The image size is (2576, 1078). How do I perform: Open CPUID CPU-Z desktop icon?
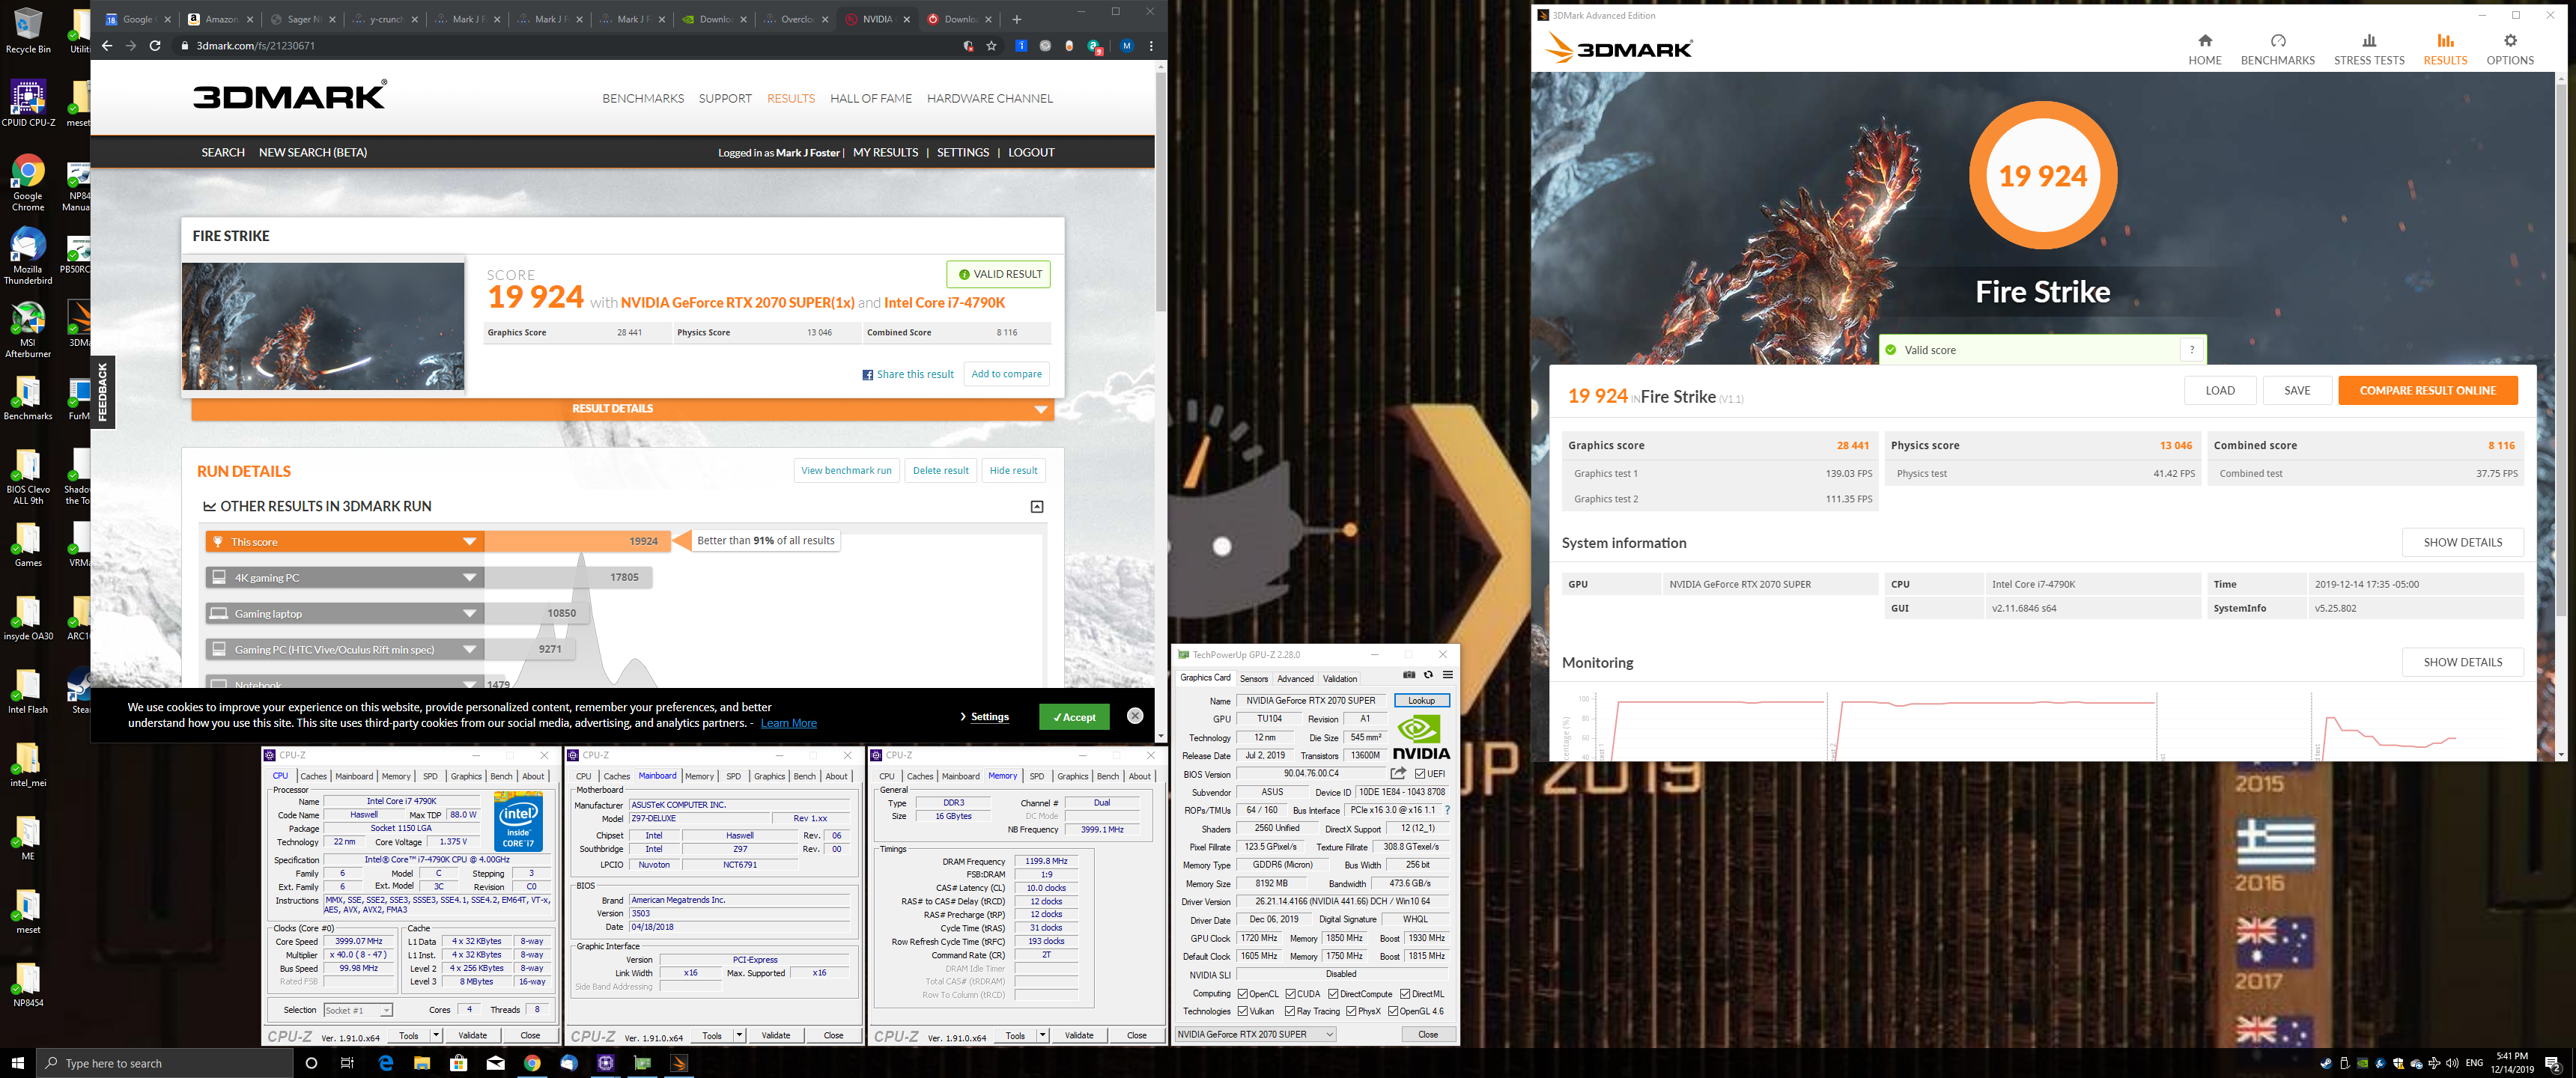28,103
